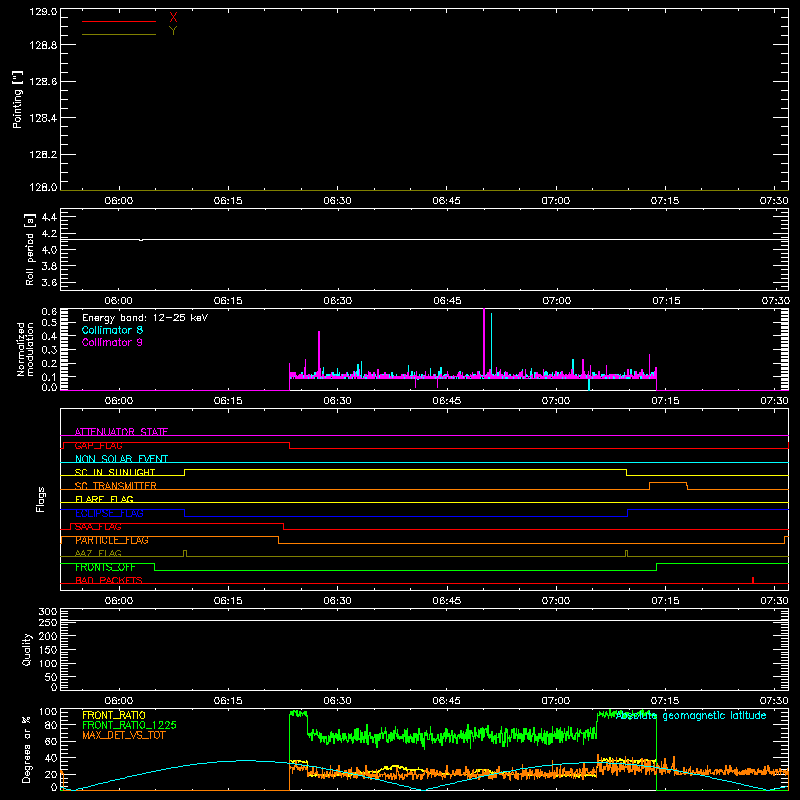Screen dimensions: 800x800
Task: Click the BAD_PACKETS red spike near 07:27
Action: click(753, 580)
